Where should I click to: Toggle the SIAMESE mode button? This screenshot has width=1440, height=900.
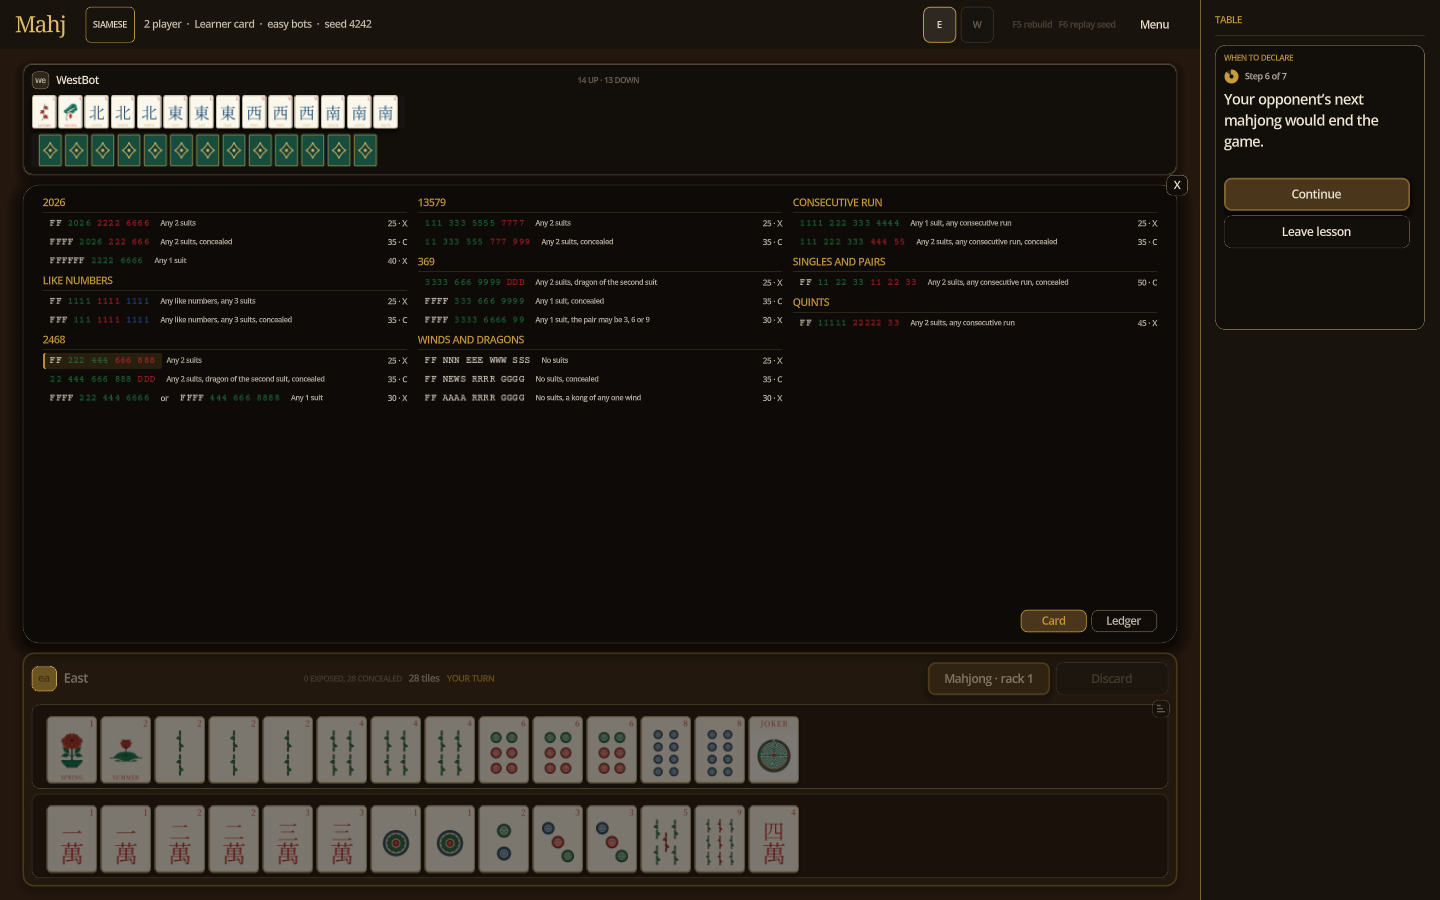click(x=110, y=25)
